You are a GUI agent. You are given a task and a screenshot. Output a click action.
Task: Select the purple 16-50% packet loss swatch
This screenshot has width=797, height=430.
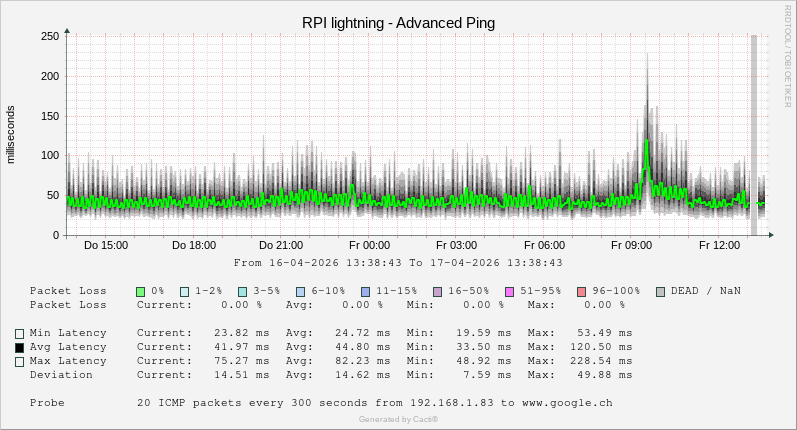(437, 291)
